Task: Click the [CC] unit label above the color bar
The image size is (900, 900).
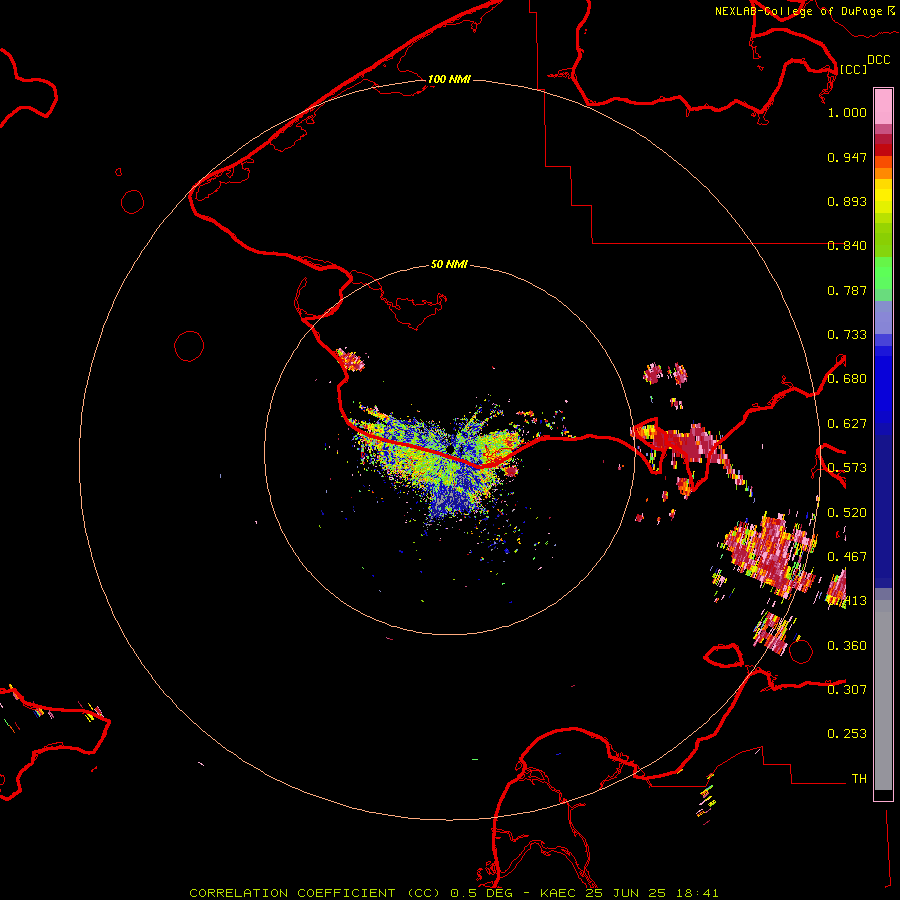Action: [853, 69]
